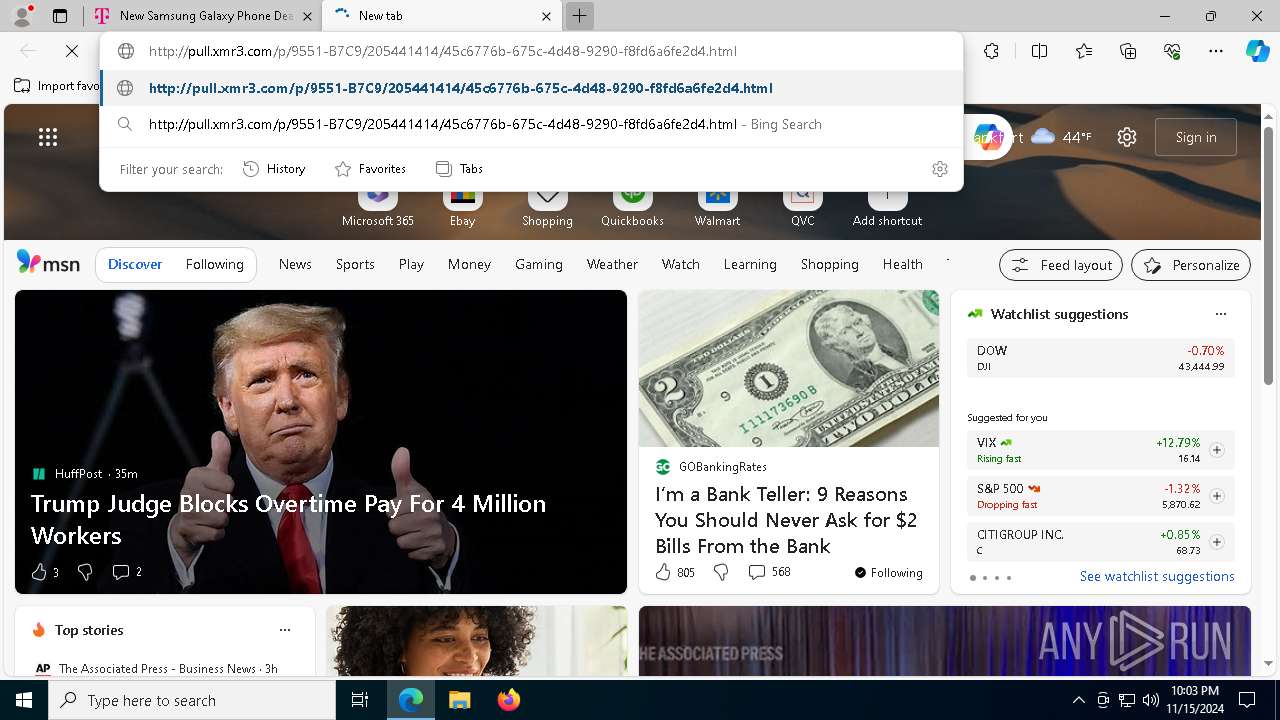The width and height of the screenshot is (1280, 720).
Task: Open the Favorites star toolbar icon
Action: point(1084,51)
